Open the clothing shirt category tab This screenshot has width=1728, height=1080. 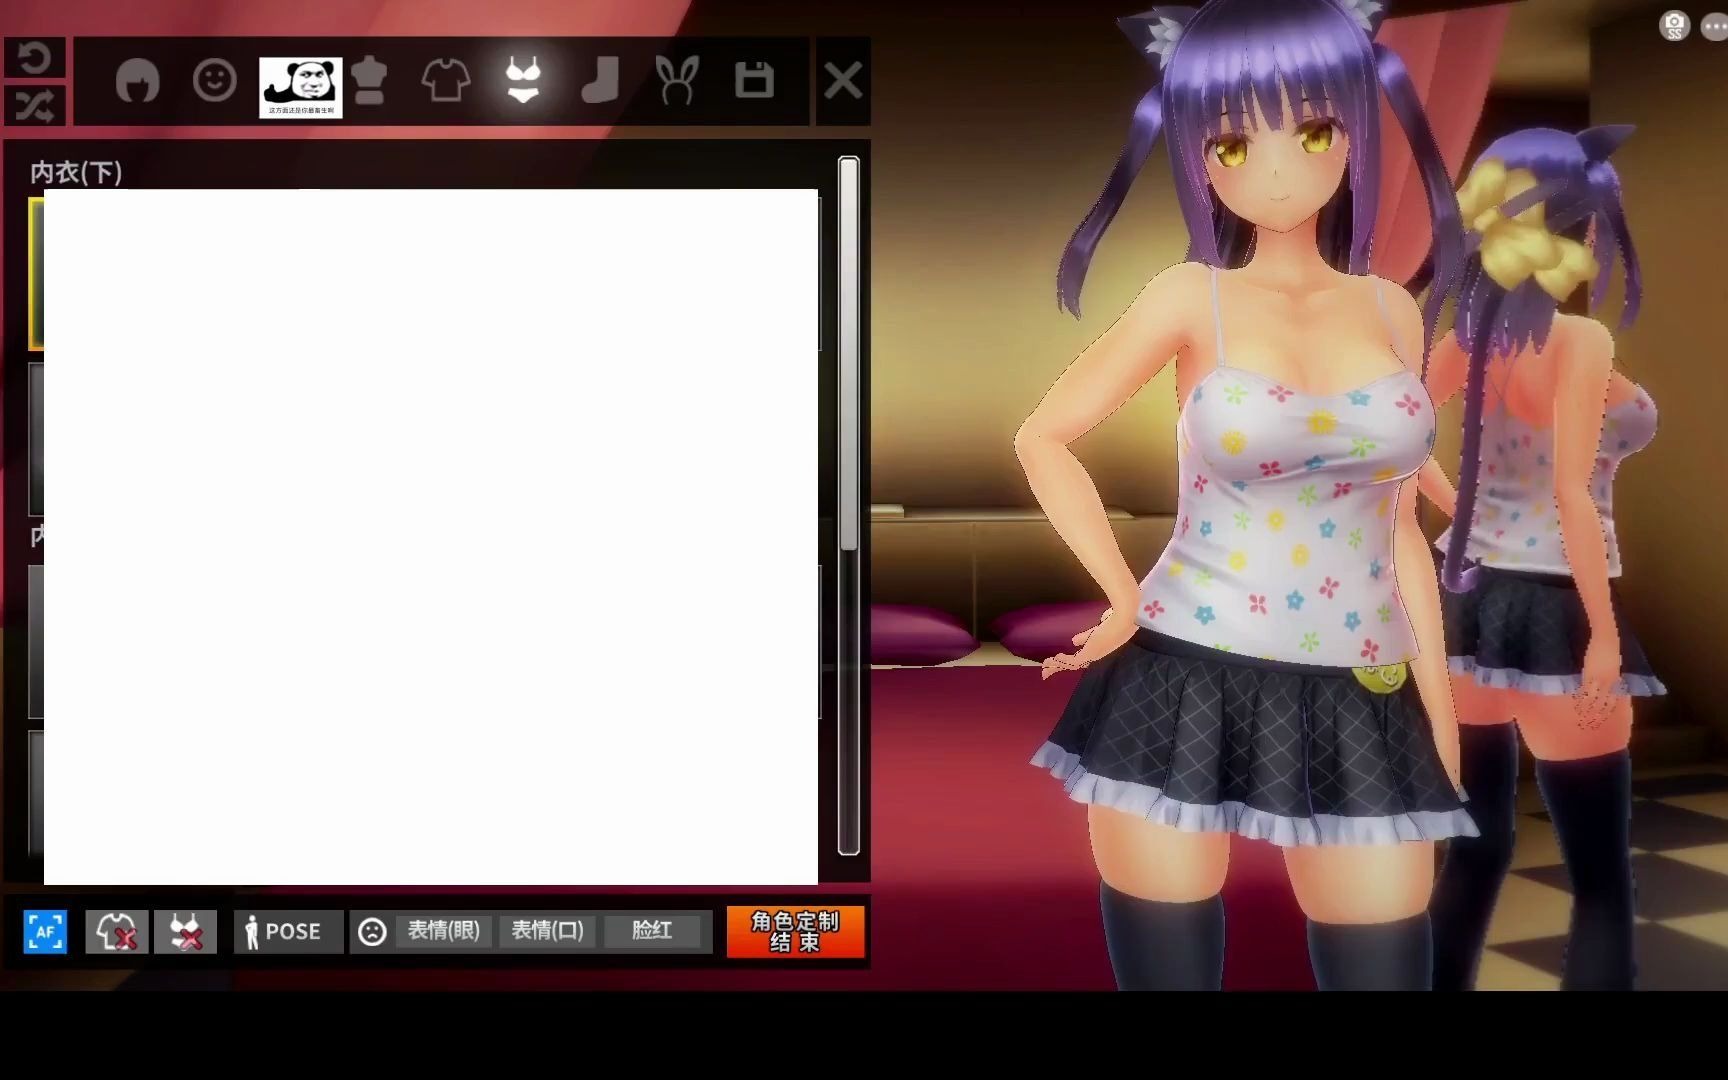(x=446, y=80)
